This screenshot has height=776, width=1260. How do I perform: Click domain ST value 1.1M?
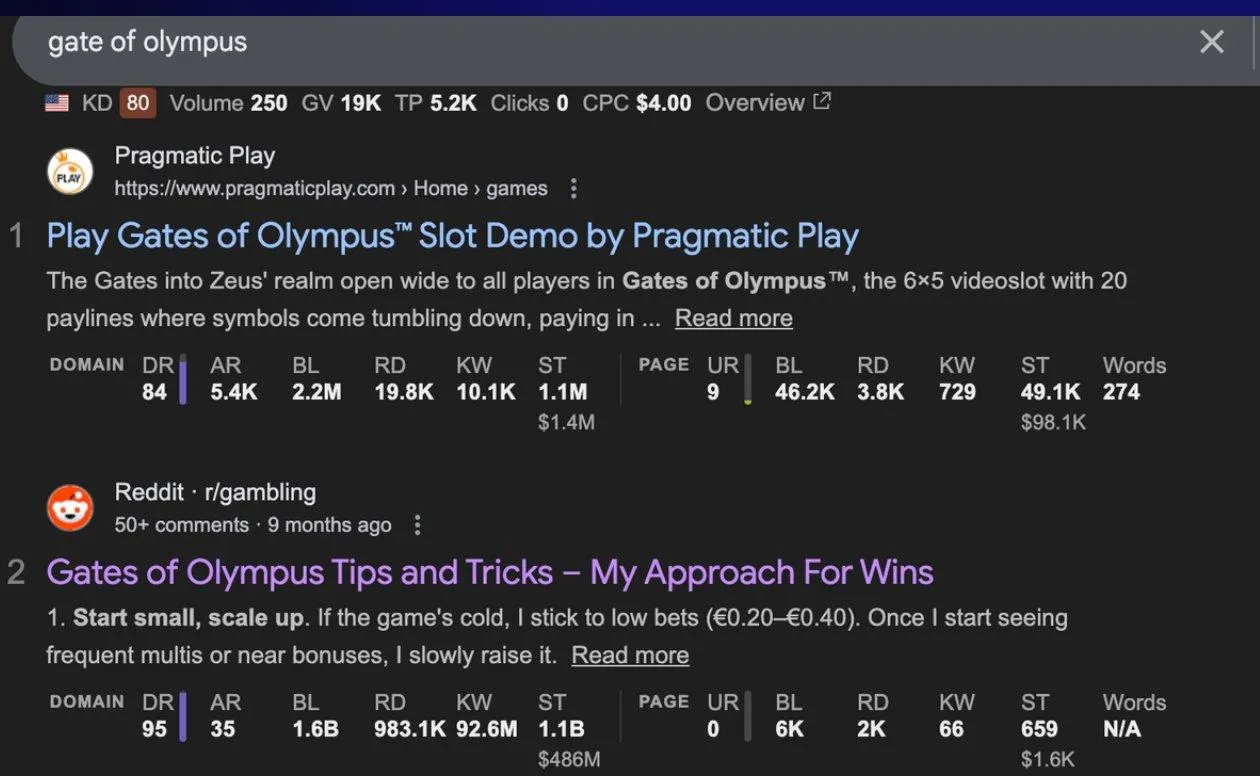[x=563, y=392]
